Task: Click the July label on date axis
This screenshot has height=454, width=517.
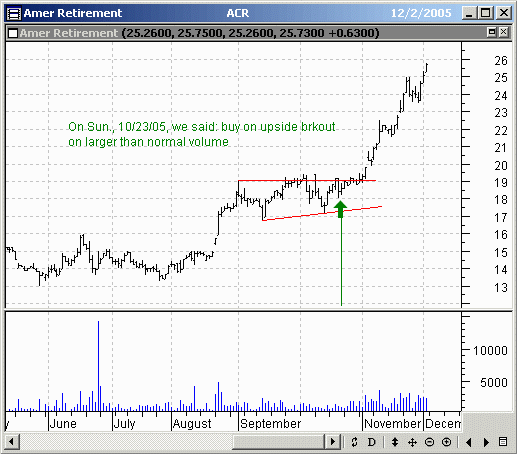Action: [x=124, y=424]
